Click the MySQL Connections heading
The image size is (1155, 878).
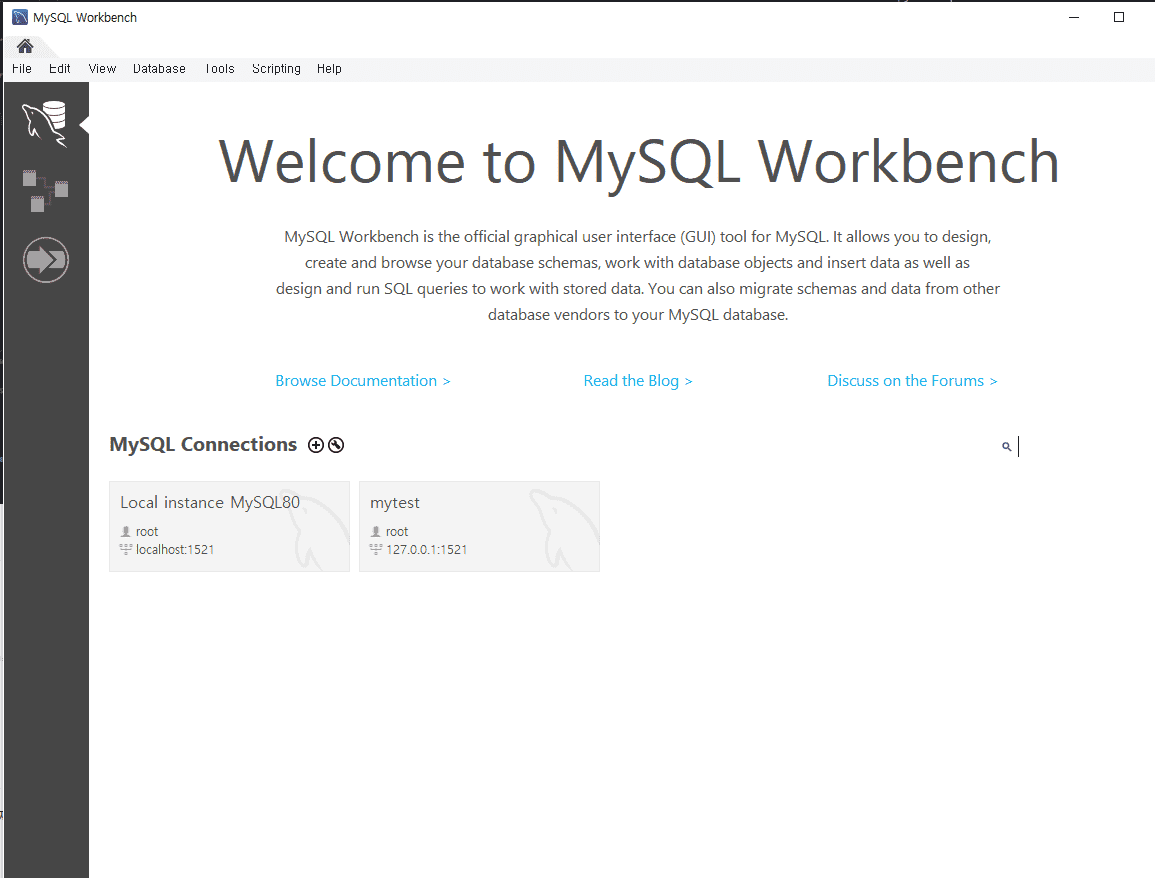203,445
